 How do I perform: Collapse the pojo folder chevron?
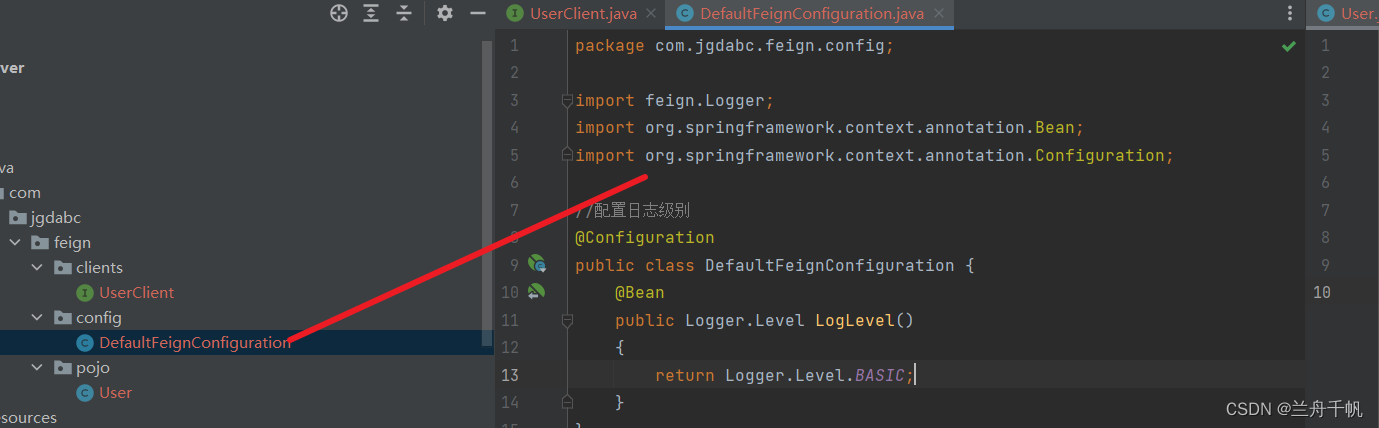(x=37, y=367)
